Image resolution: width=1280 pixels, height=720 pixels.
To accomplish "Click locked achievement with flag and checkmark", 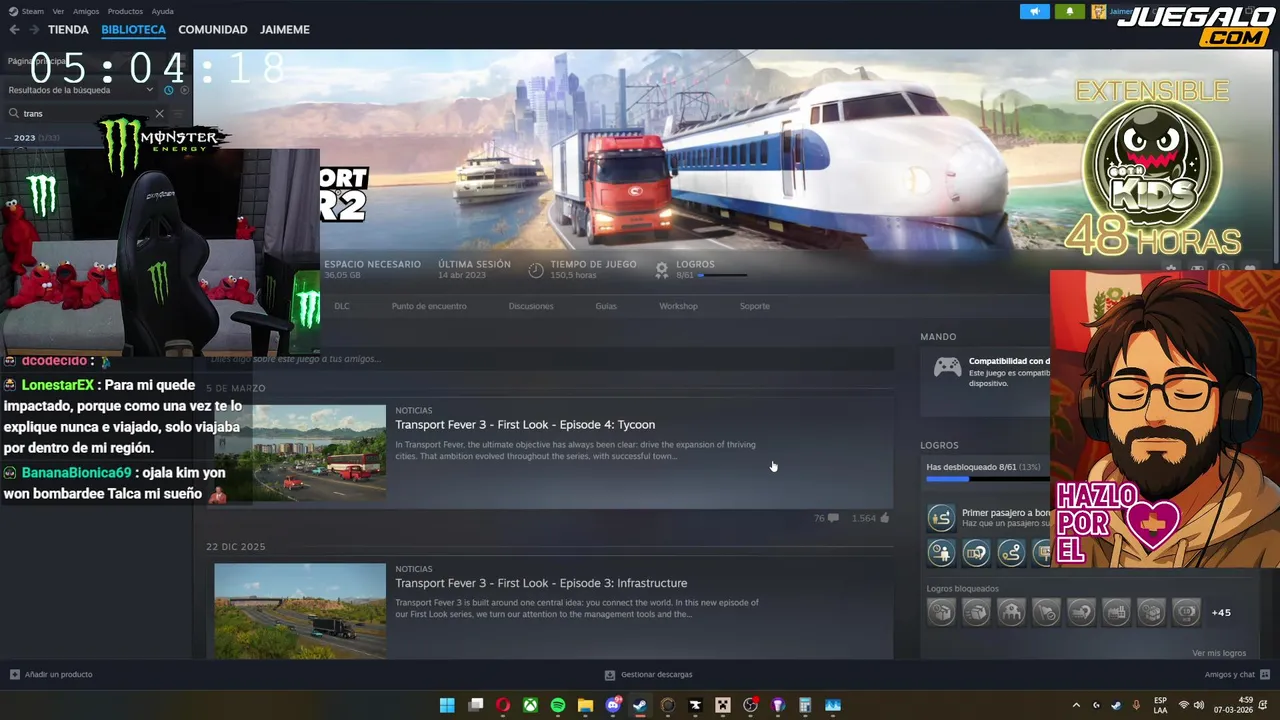I will (1046, 612).
